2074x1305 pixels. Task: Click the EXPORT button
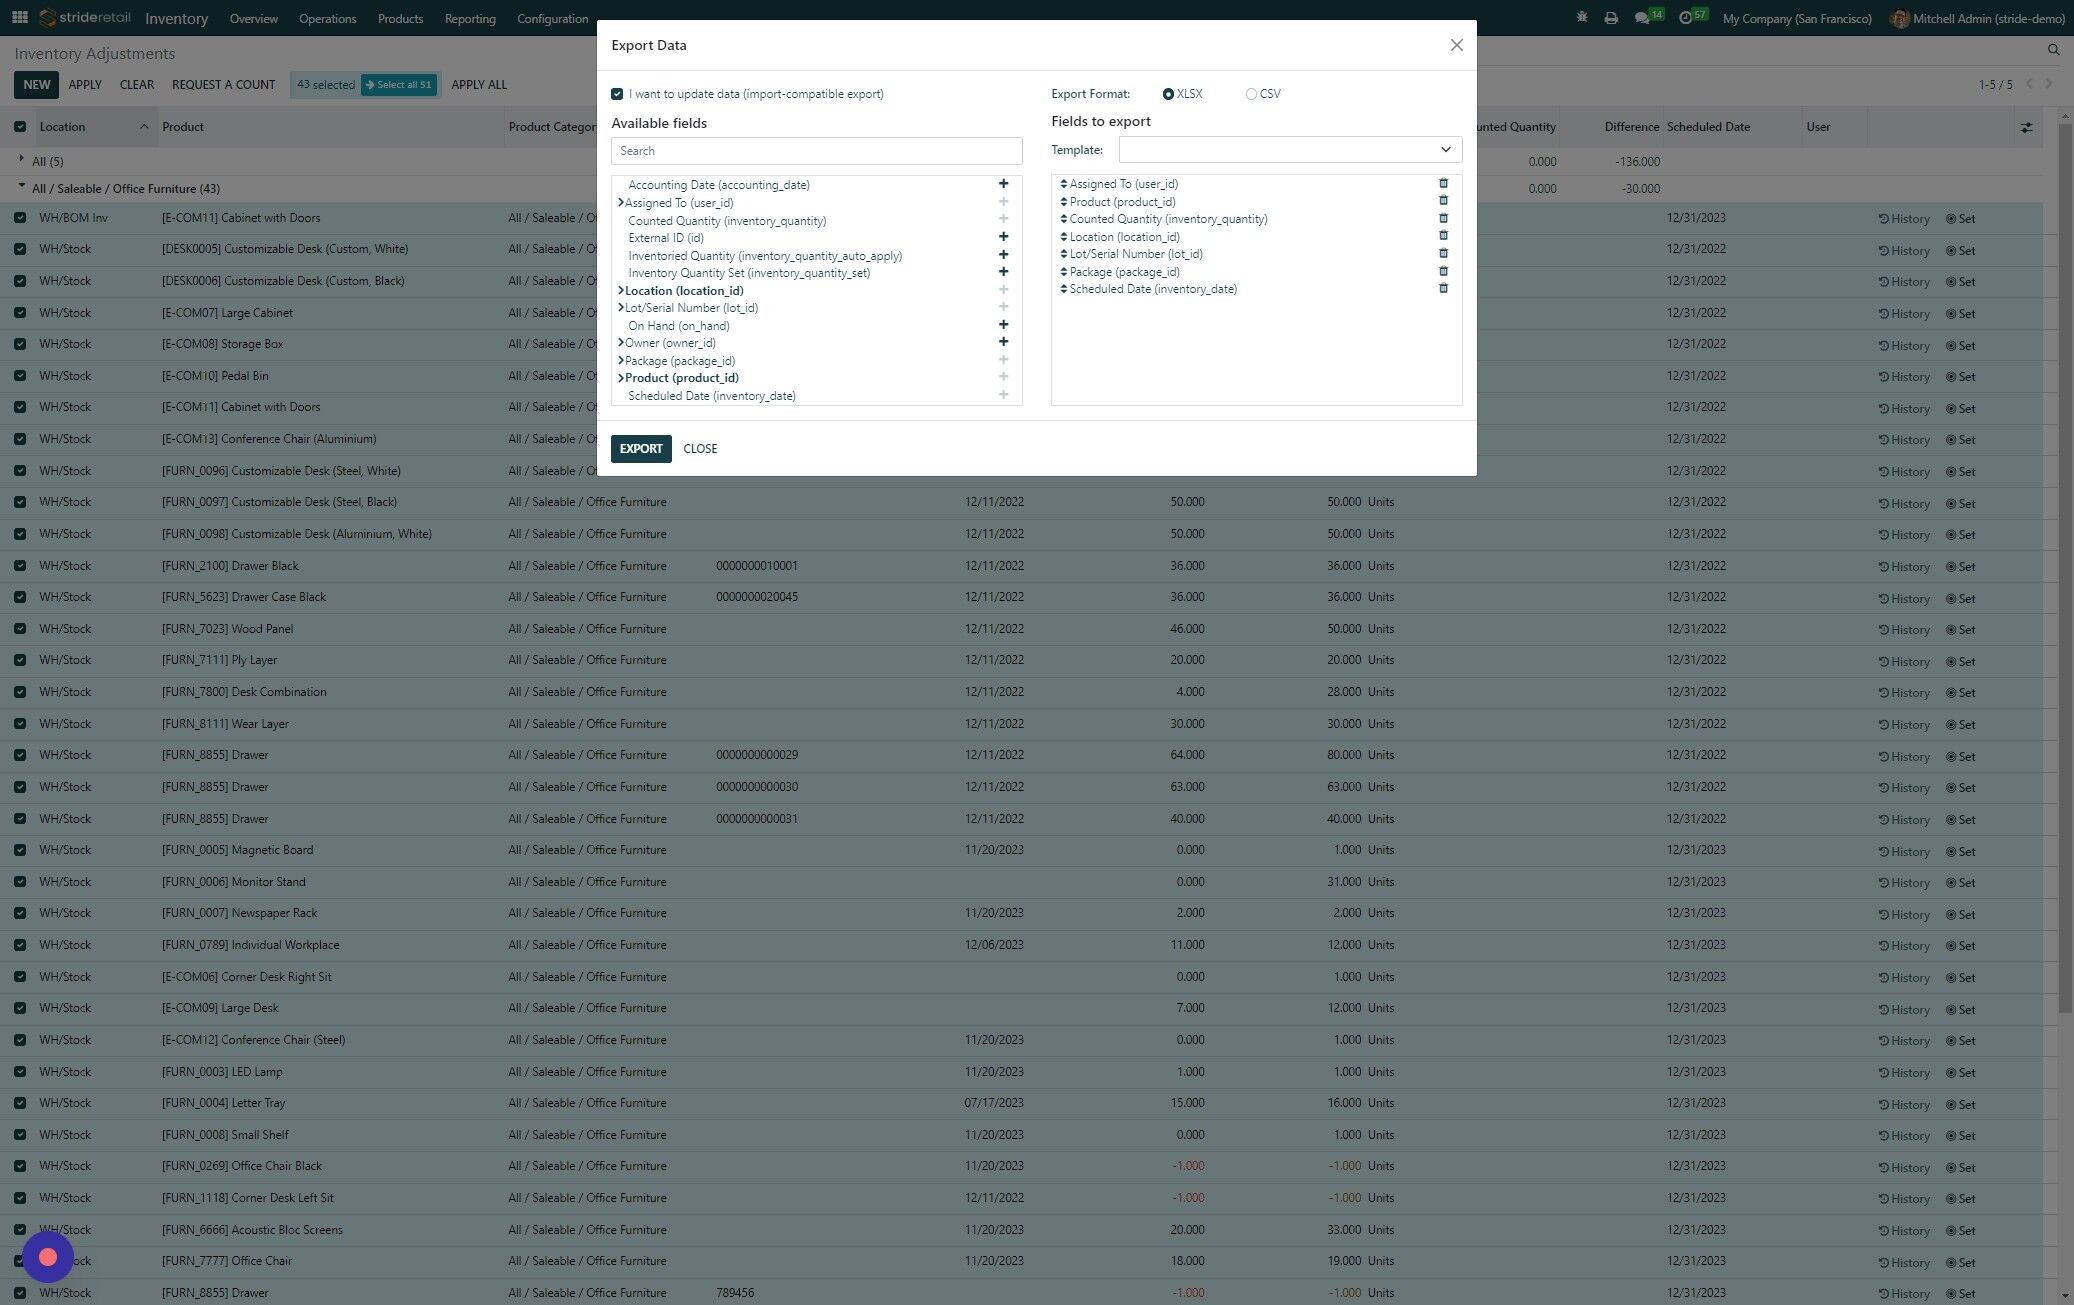tap(640, 449)
